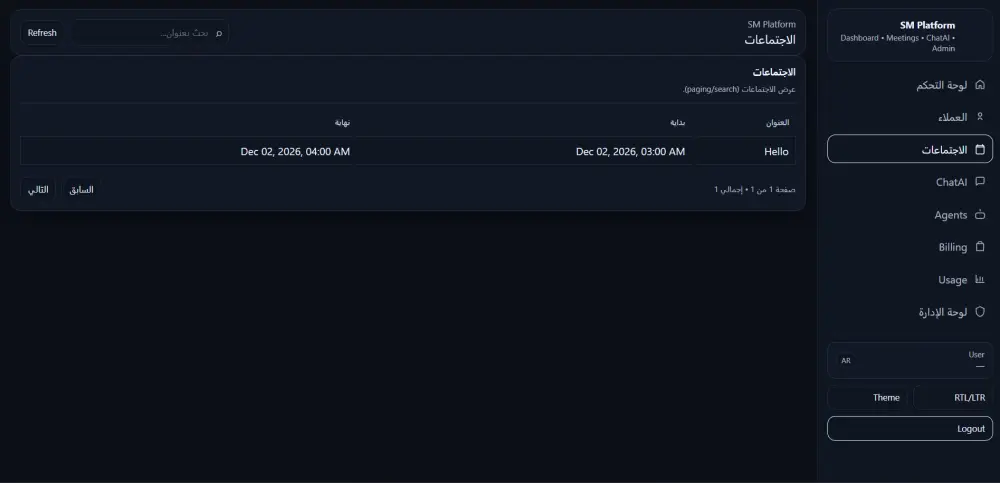The image size is (1000, 483).
Task: Click the بداية column header
Action: pyautogui.click(x=677, y=123)
